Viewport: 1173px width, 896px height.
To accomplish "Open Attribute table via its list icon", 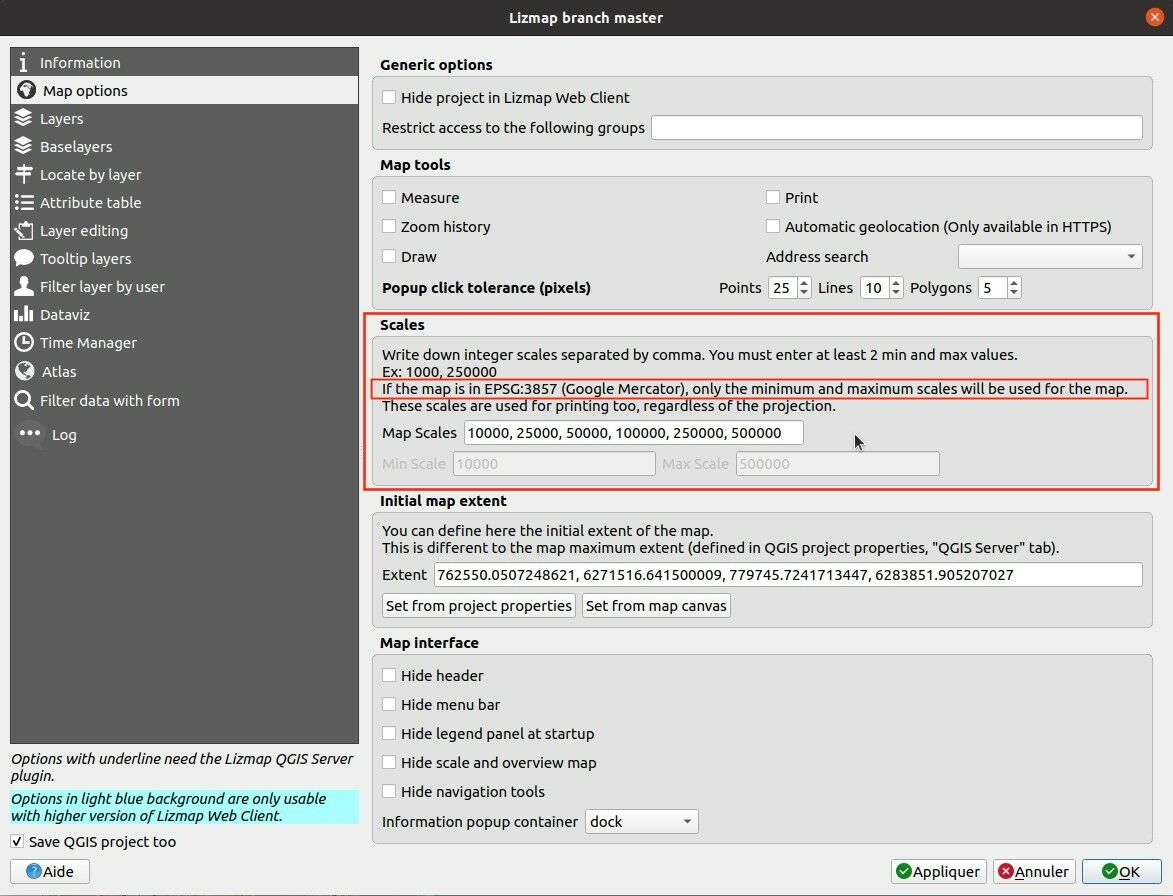I will tap(24, 202).
